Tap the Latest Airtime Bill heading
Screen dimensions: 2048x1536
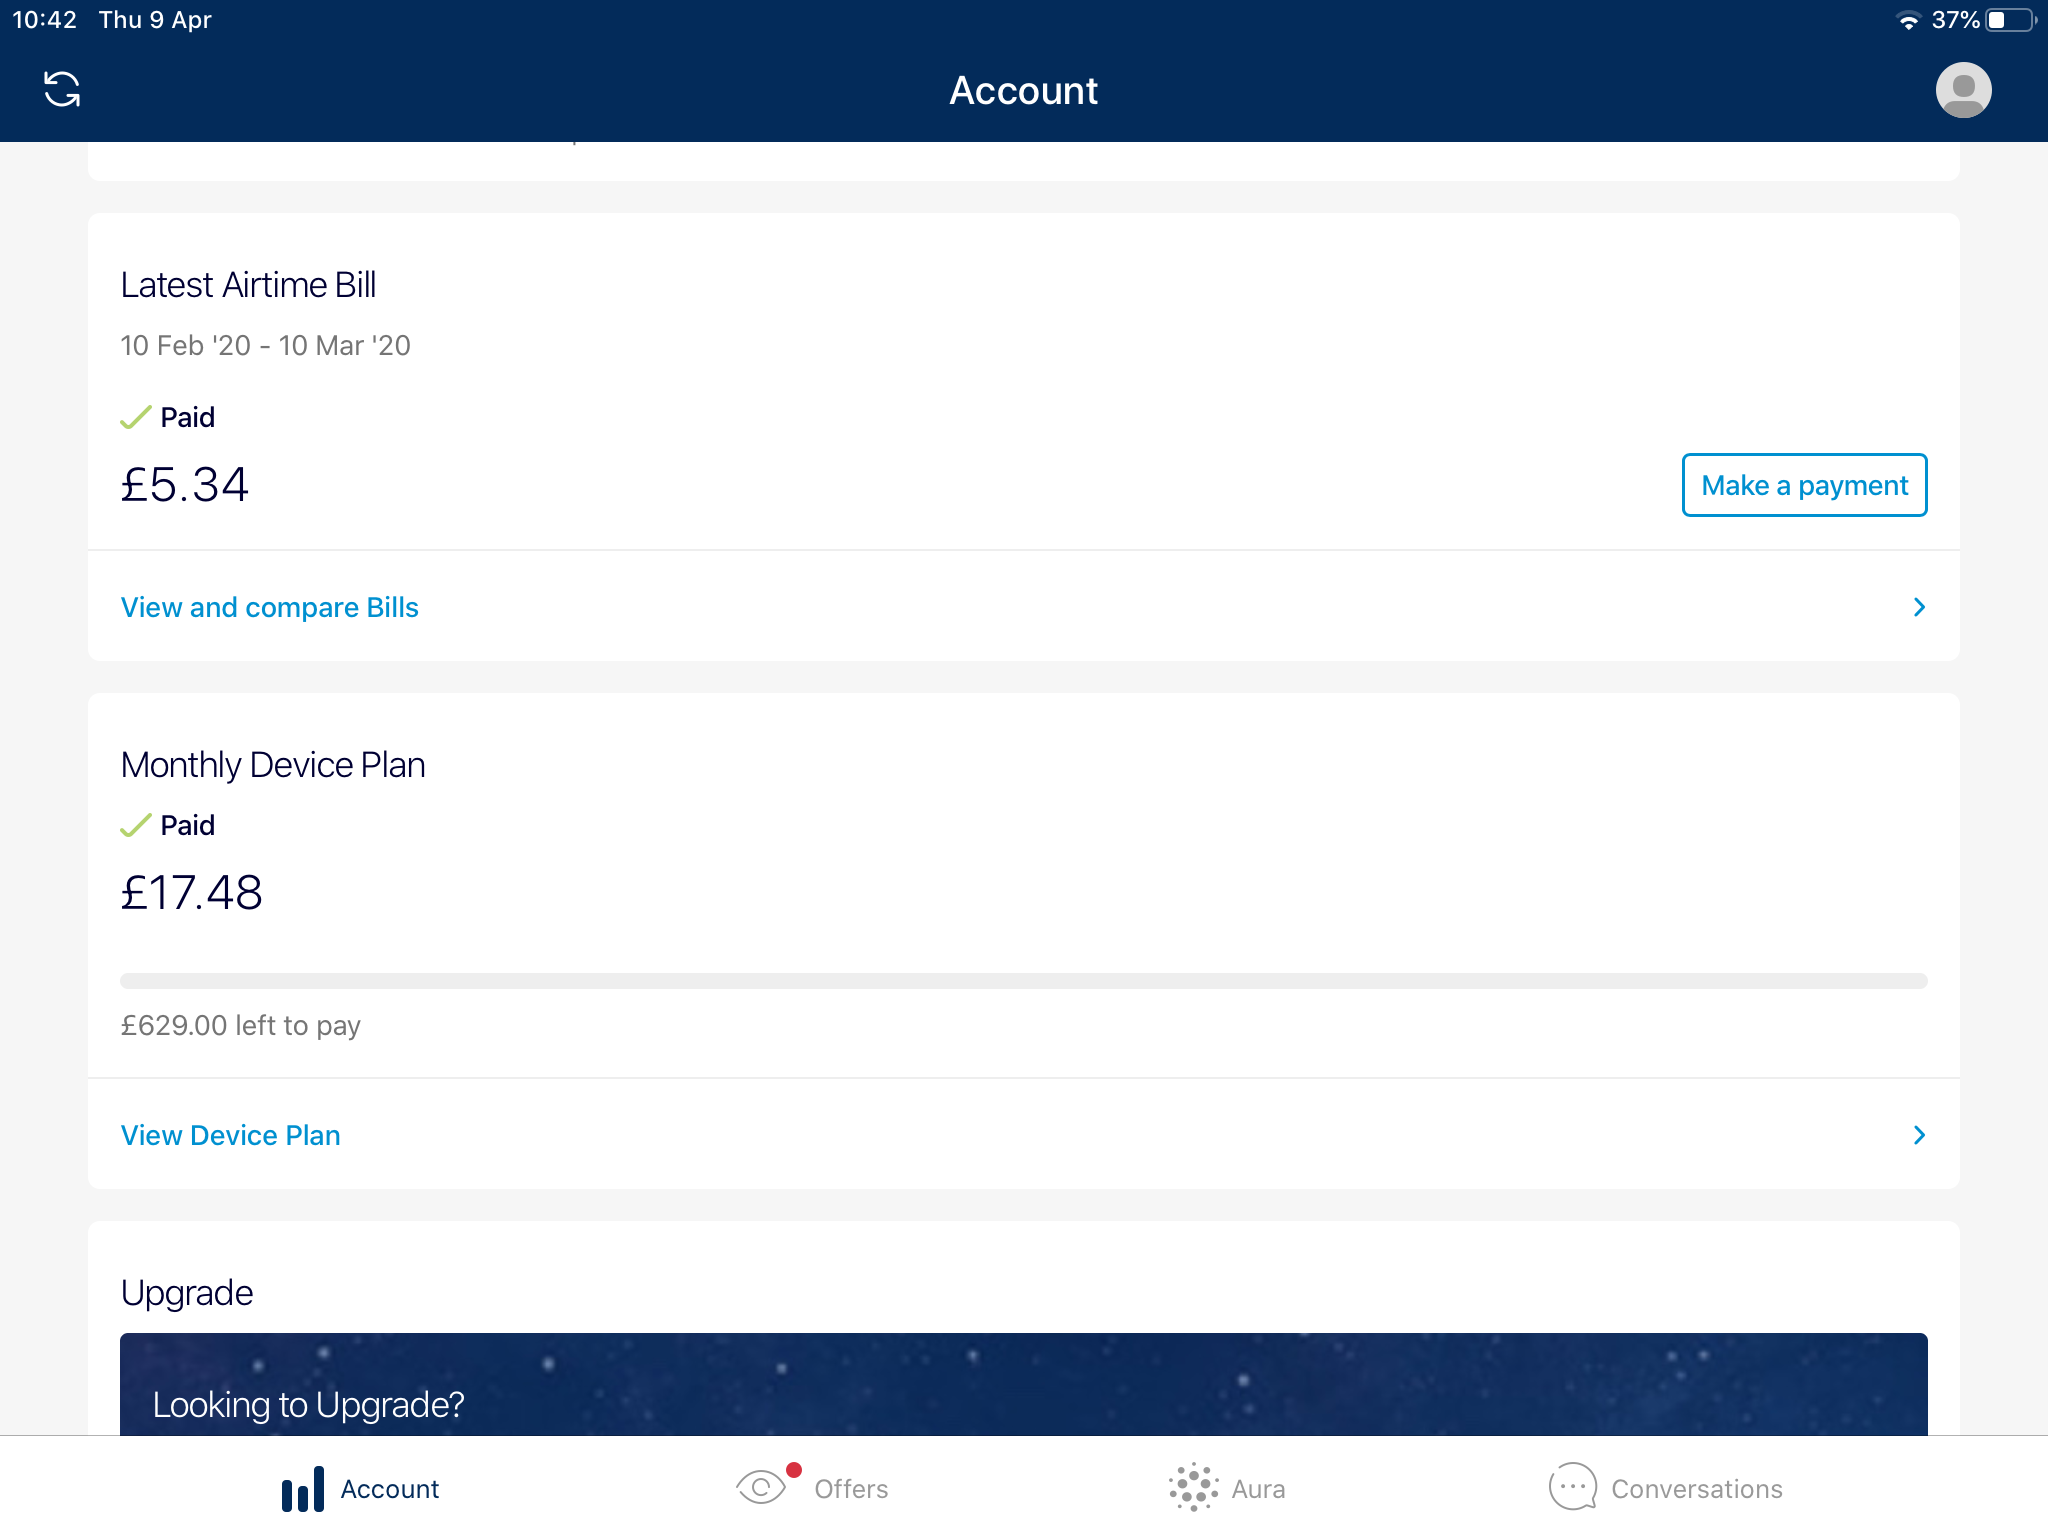pos(249,285)
